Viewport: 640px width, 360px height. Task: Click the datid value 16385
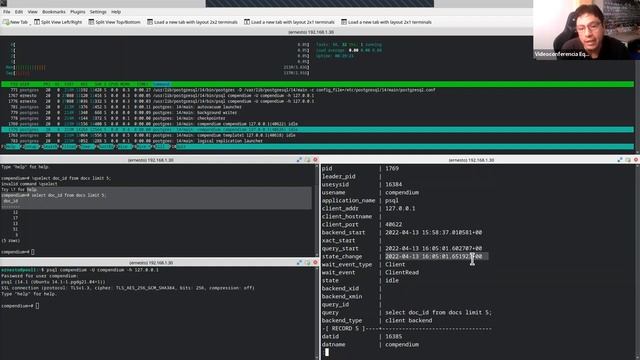click(393, 336)
